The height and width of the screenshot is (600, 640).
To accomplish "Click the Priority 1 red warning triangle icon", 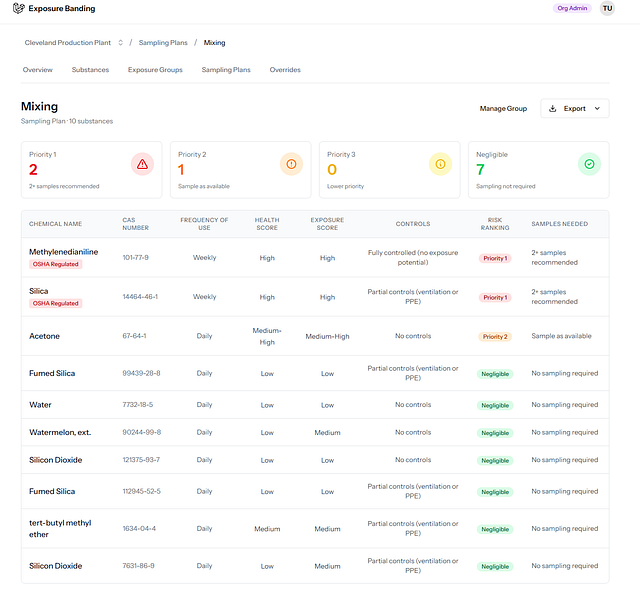I will (x=142, y=164).
